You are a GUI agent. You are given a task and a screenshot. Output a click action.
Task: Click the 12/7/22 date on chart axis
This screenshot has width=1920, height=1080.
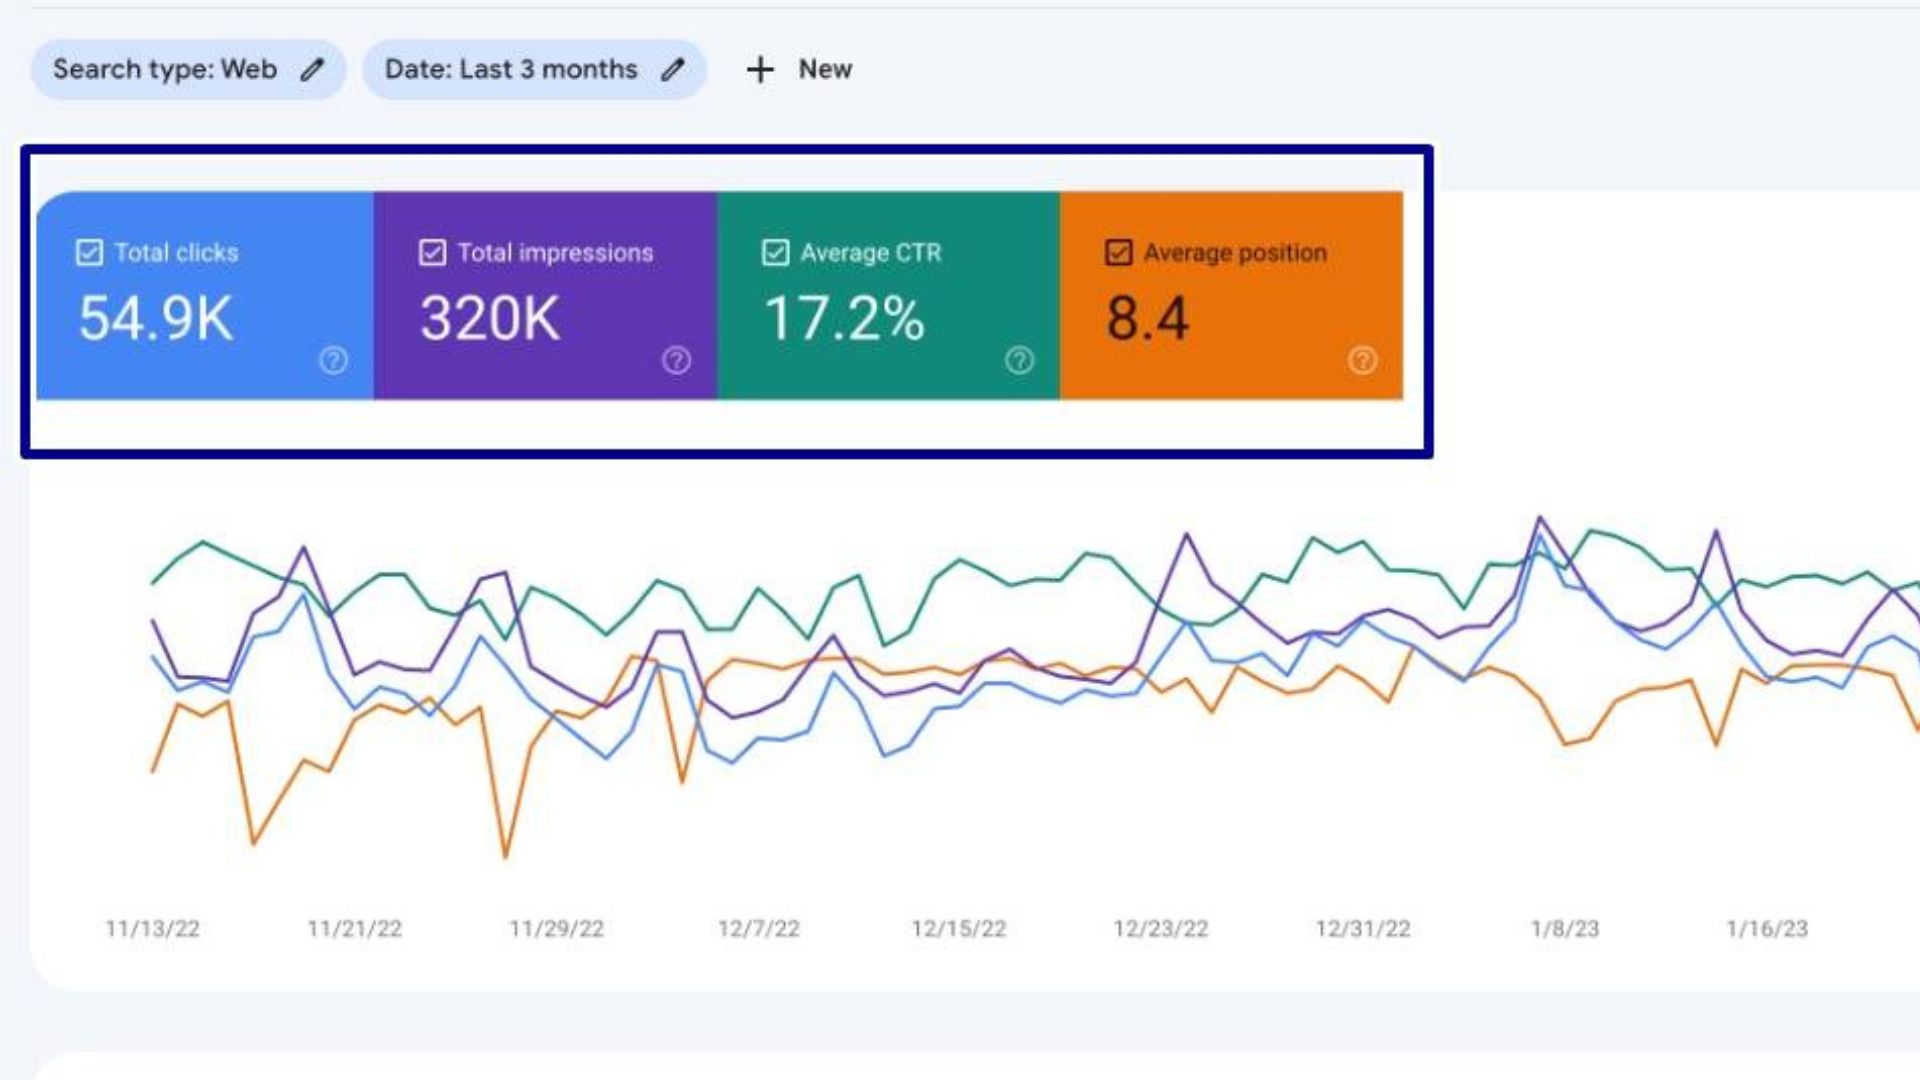[x=758, y=929]
